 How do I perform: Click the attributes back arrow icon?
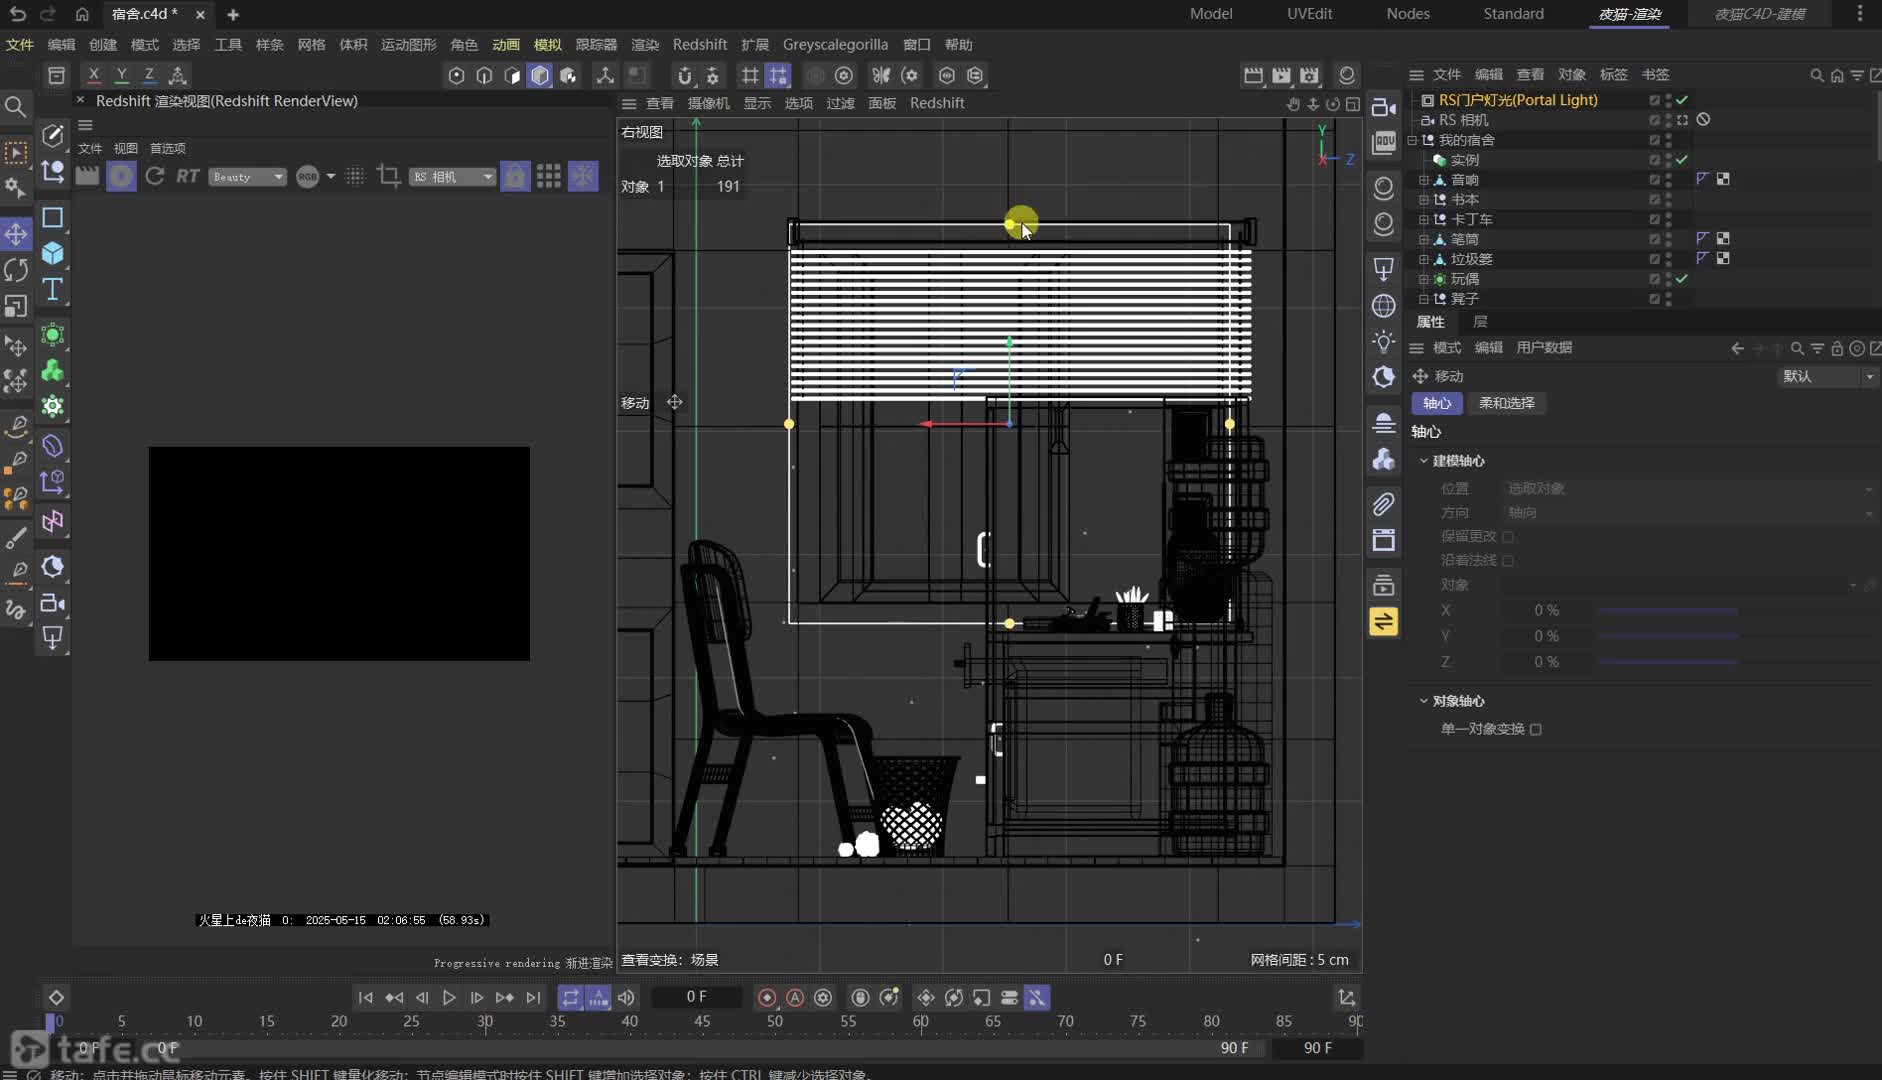[1737, 348]
